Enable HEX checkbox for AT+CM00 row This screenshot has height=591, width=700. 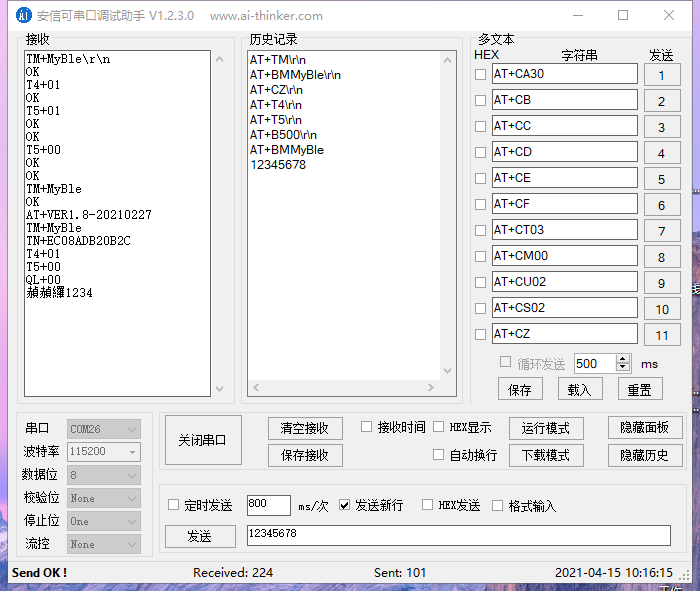(480, 256)
